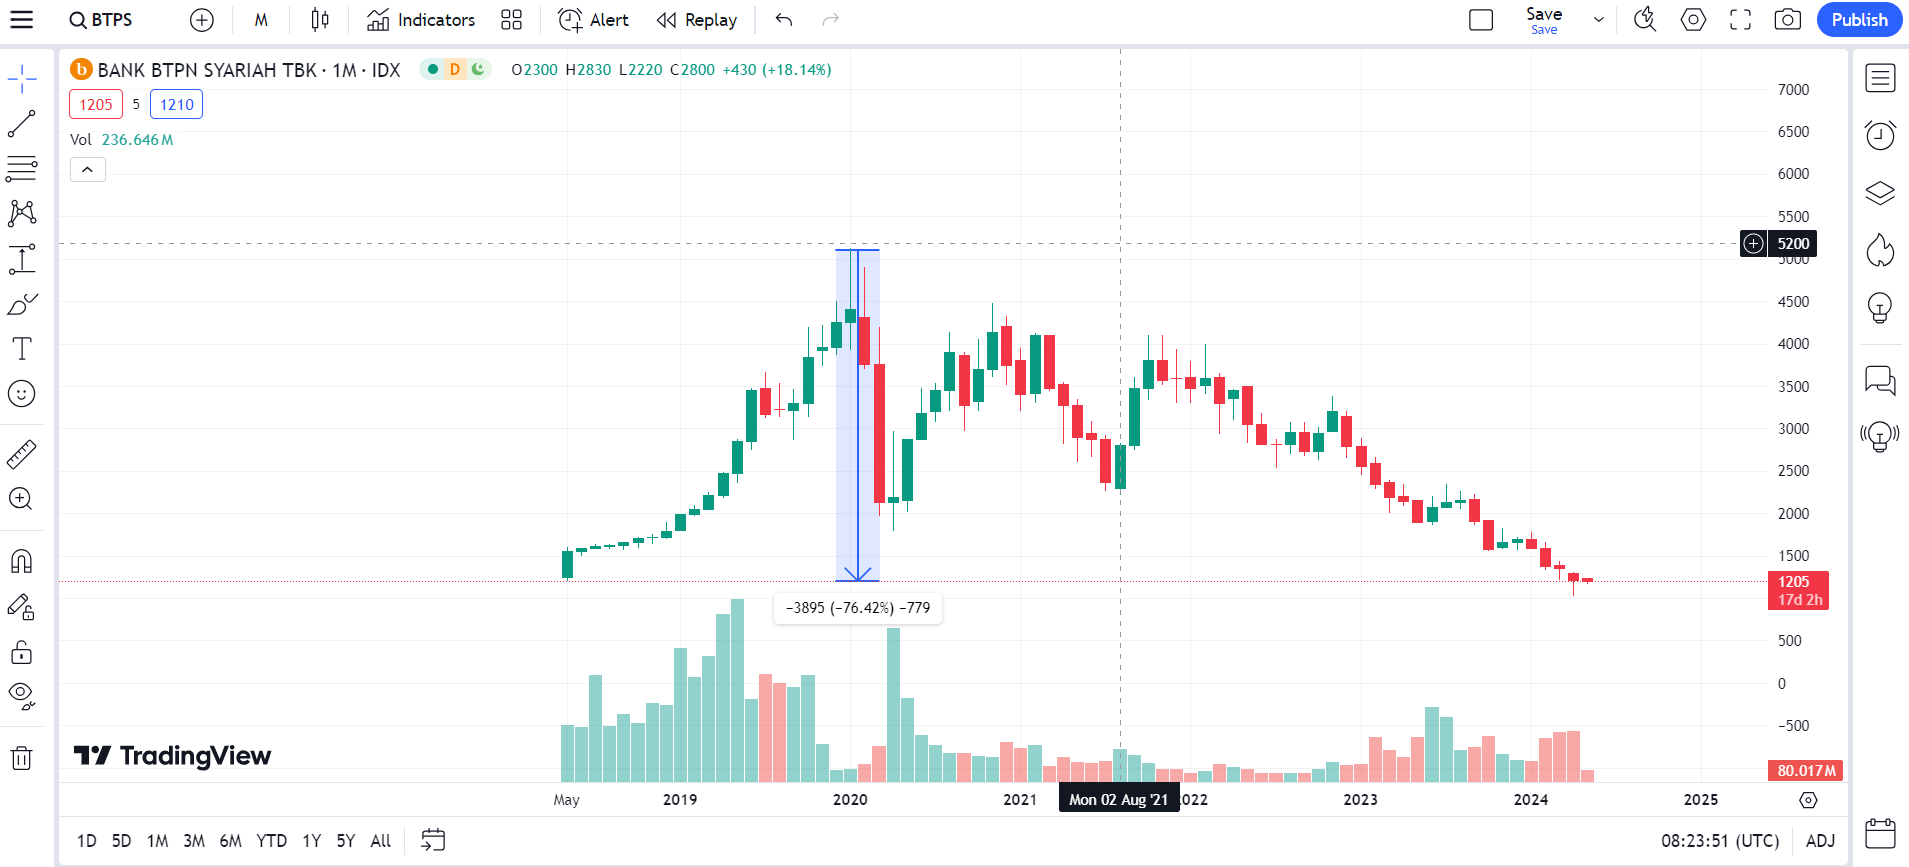The height and width of the screenshot is (867, 1909).
Task: Set range to 1Y
Action: point(312,841)
